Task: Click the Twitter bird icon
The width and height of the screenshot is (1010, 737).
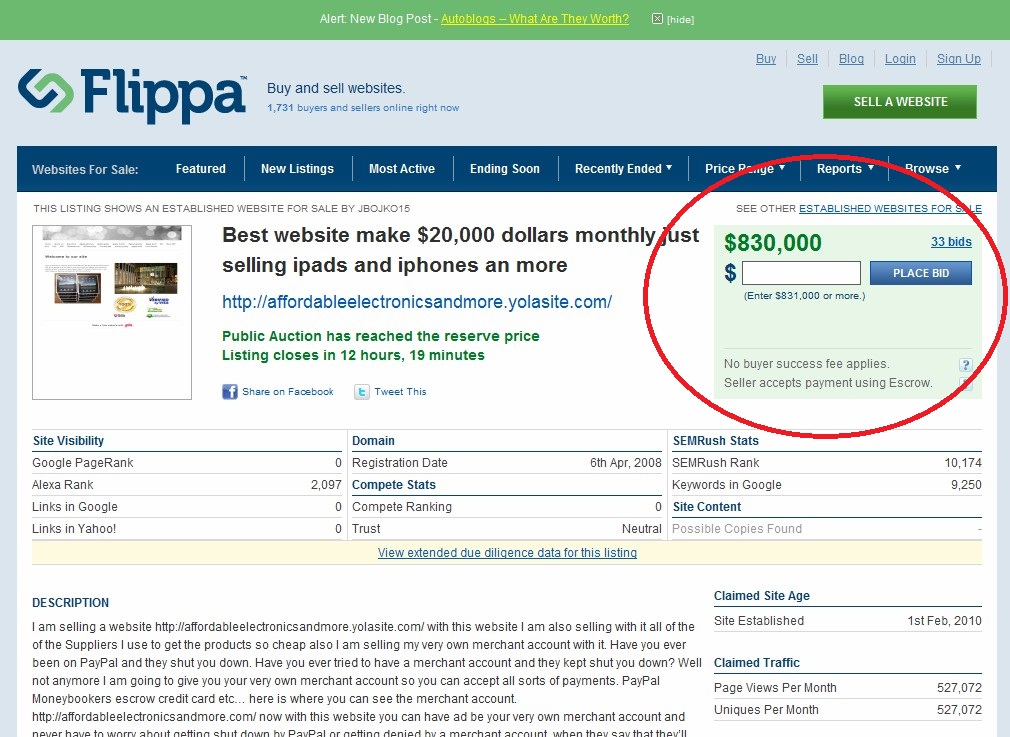Action: (x=362, y=392)
